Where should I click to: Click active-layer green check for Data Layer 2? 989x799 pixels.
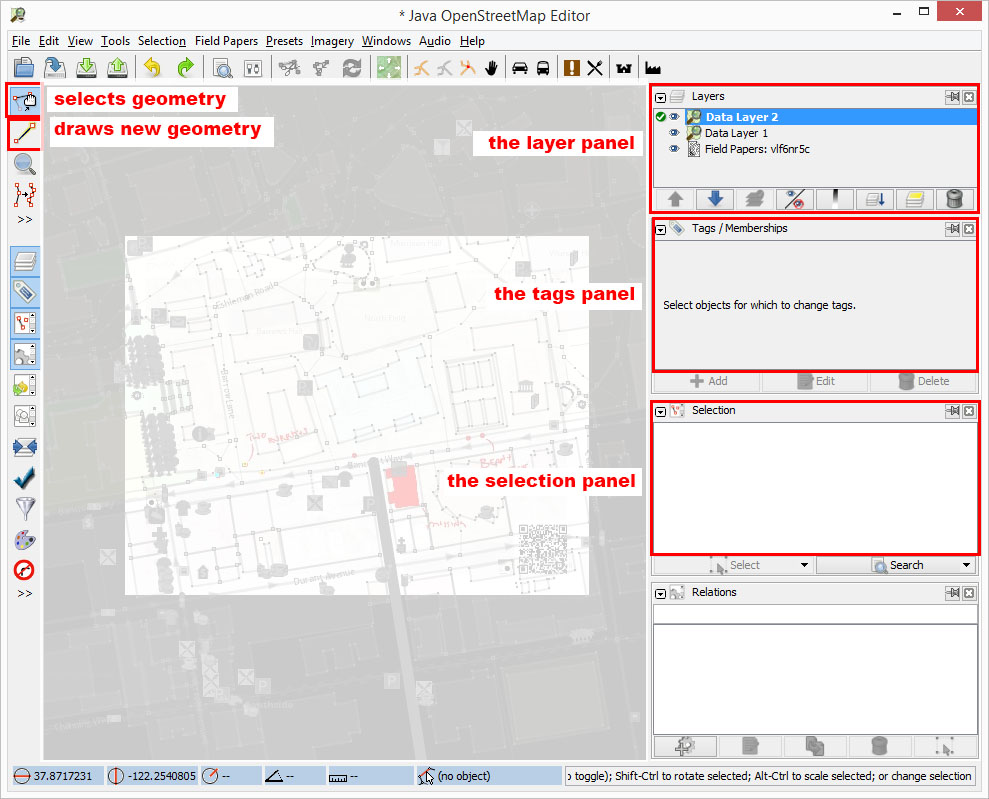tap(660, 117)
